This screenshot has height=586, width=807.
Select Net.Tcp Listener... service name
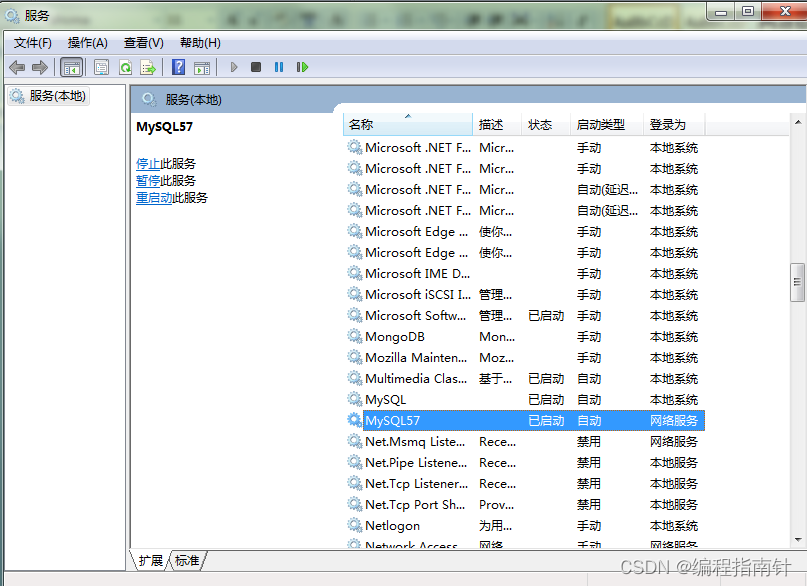coord(416,484)
